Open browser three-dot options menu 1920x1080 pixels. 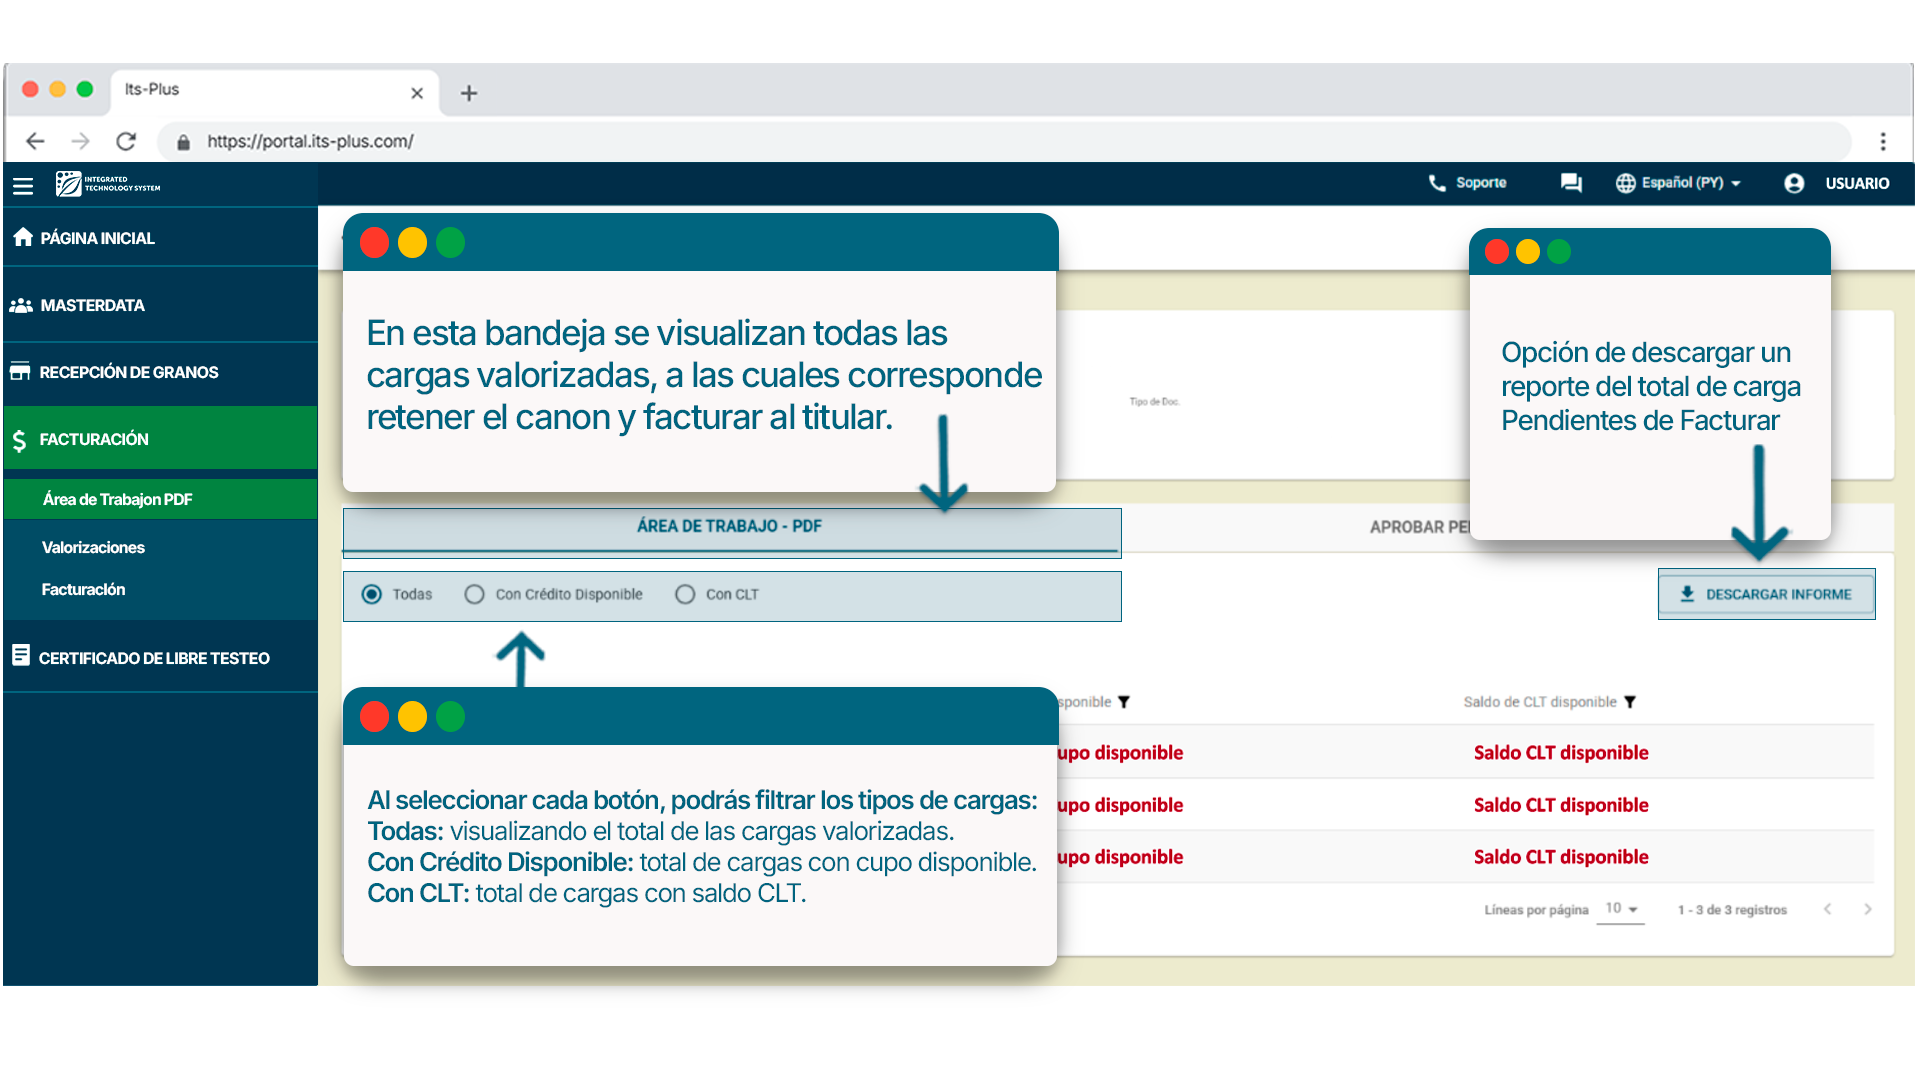coord(1883,141)
